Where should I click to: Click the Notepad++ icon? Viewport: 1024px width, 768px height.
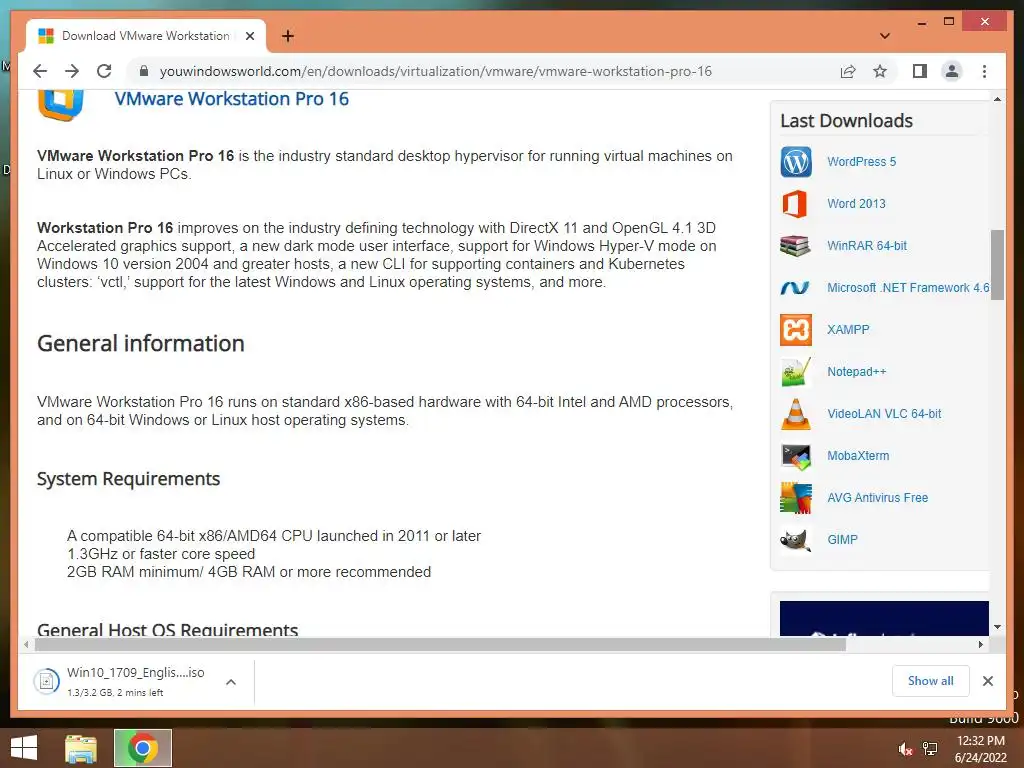795,372
